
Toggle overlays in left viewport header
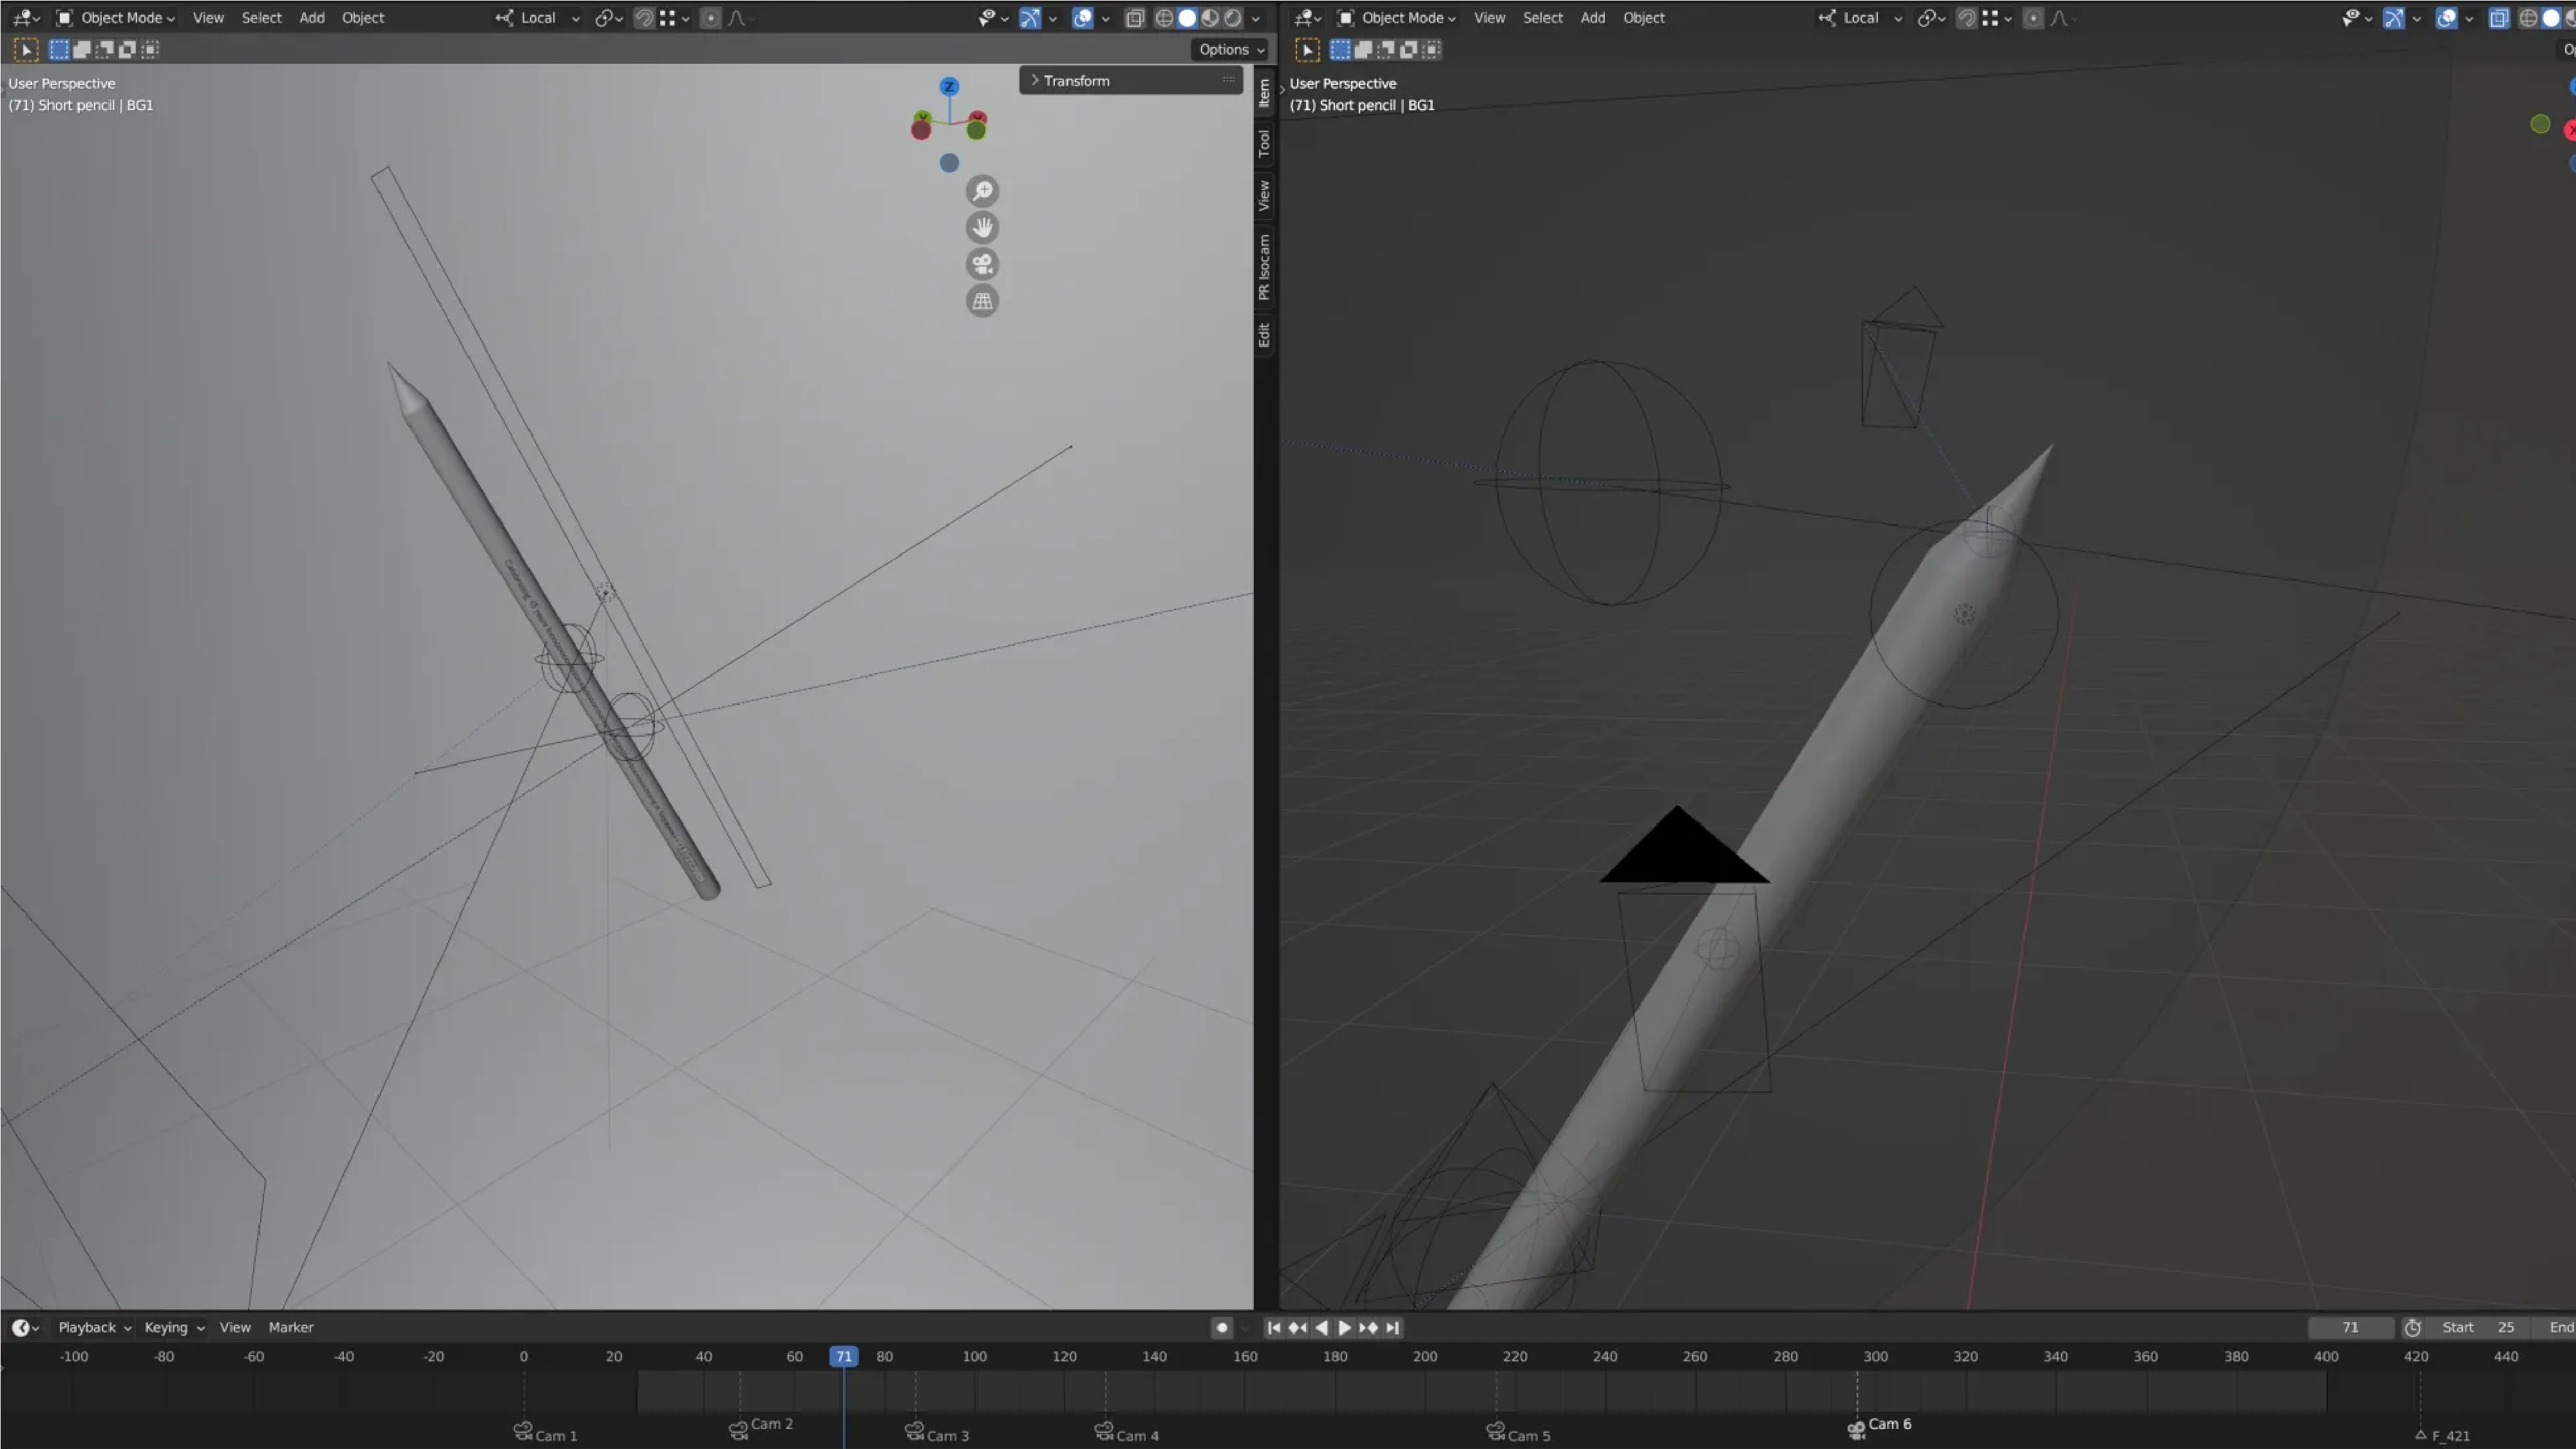point(1082,18)
